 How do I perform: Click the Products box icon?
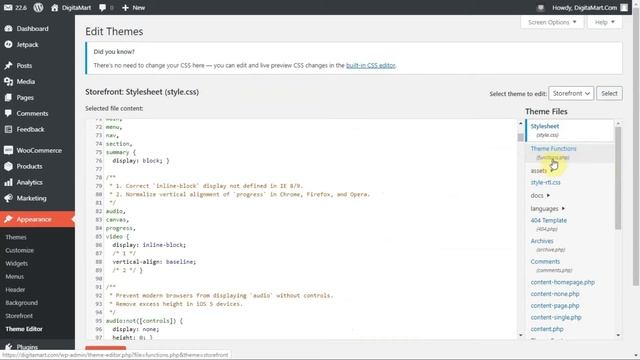[9, 166]
